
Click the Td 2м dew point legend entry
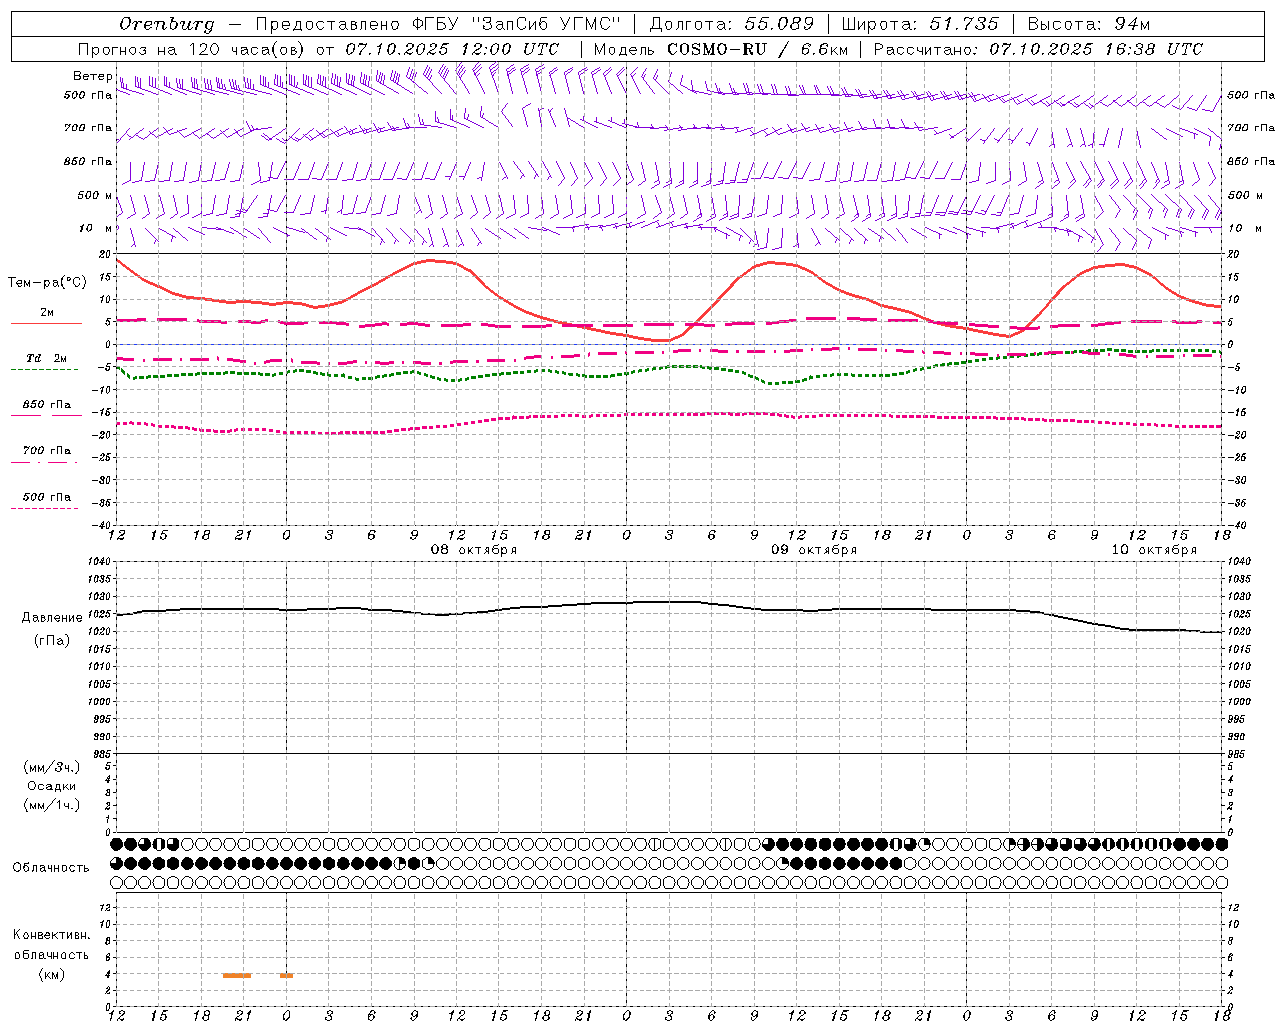(47, 358)
